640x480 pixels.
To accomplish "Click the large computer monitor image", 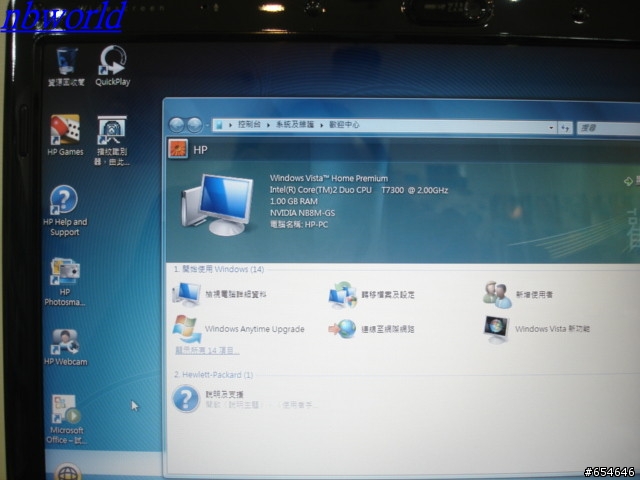I will tap(217, 204).
